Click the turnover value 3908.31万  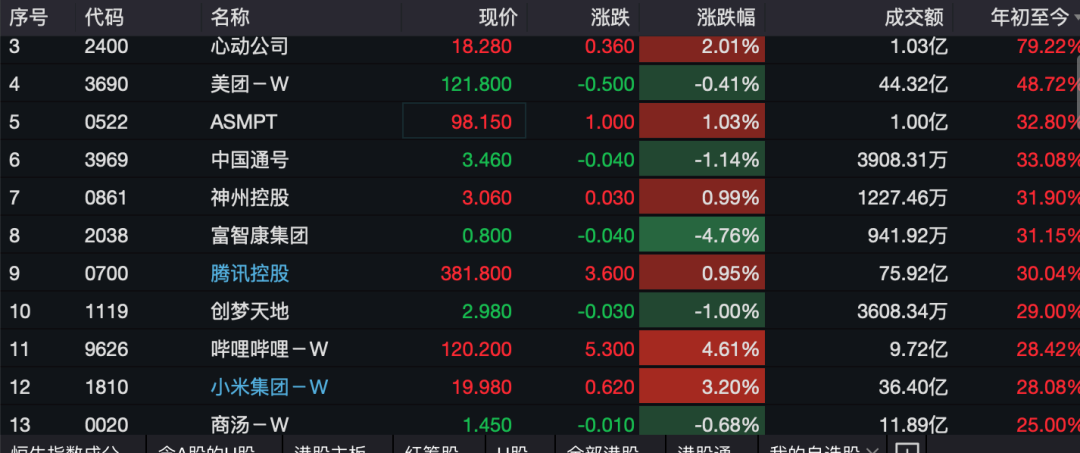click(x=902, y=160)
